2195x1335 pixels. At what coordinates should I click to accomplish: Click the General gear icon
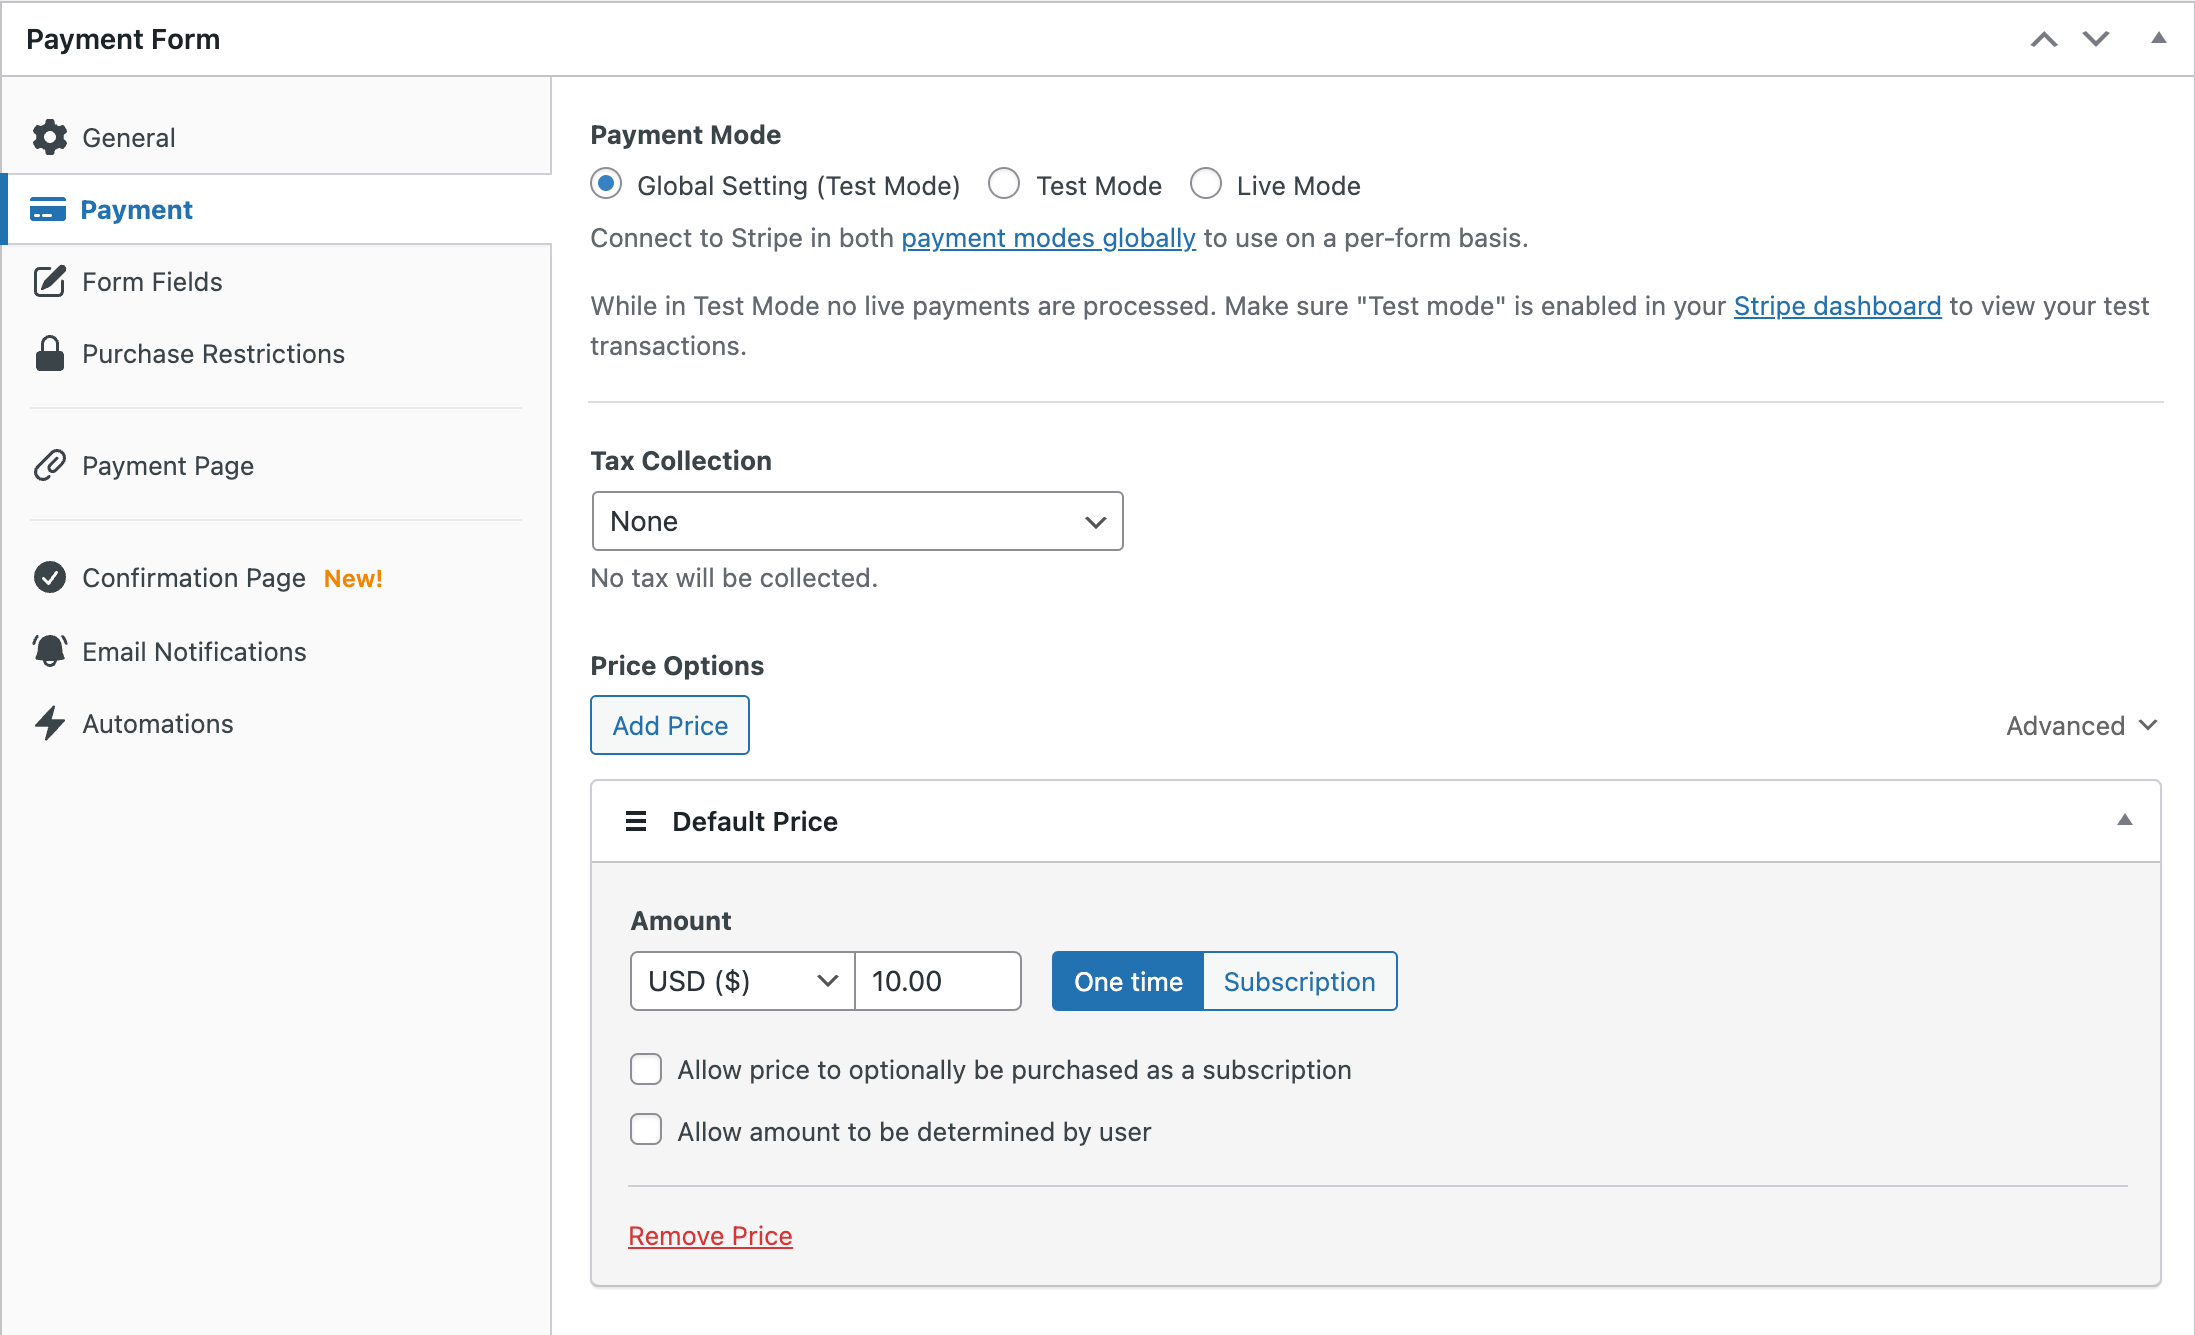(49, 137)
